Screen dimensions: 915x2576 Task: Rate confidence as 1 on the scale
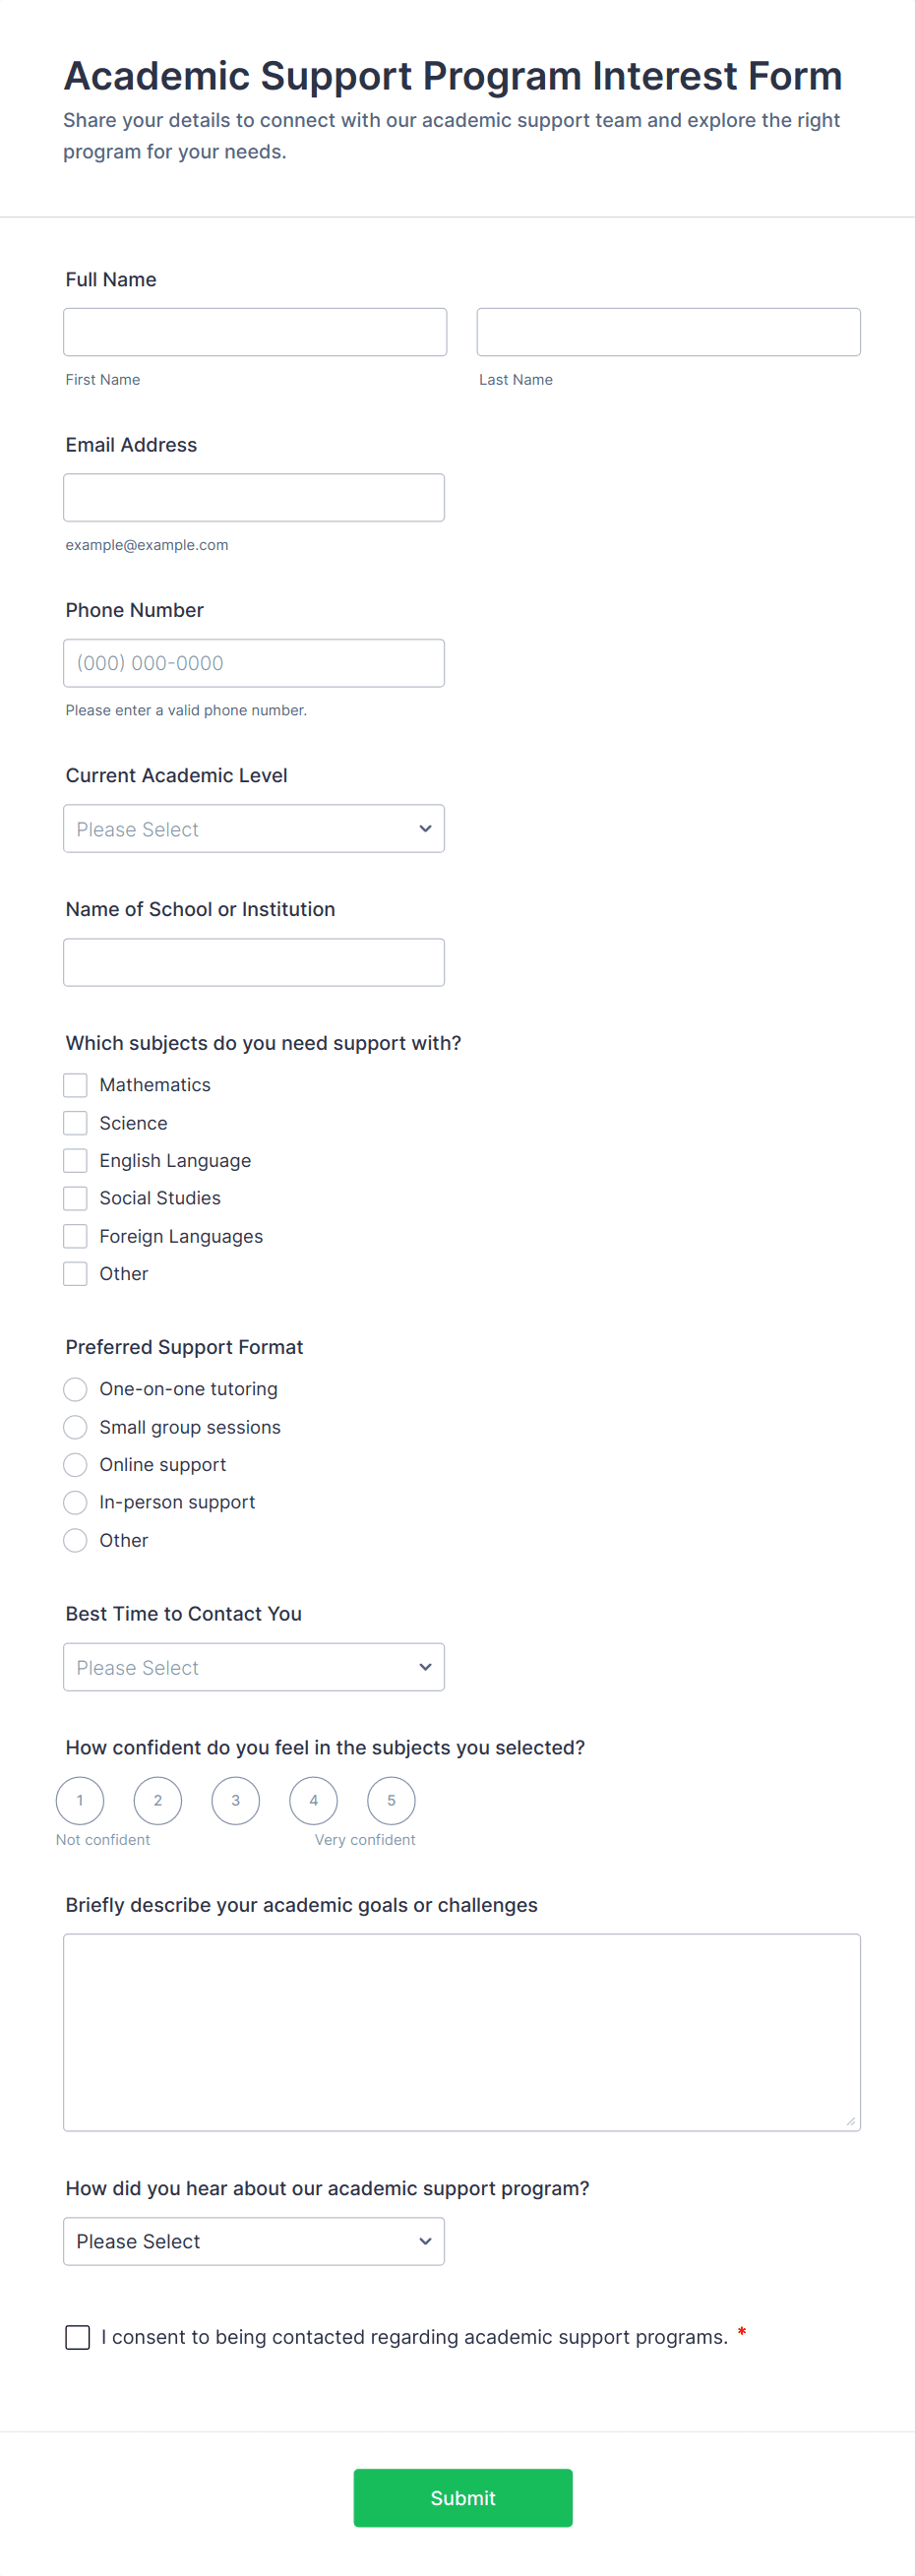click(80, 1800)
